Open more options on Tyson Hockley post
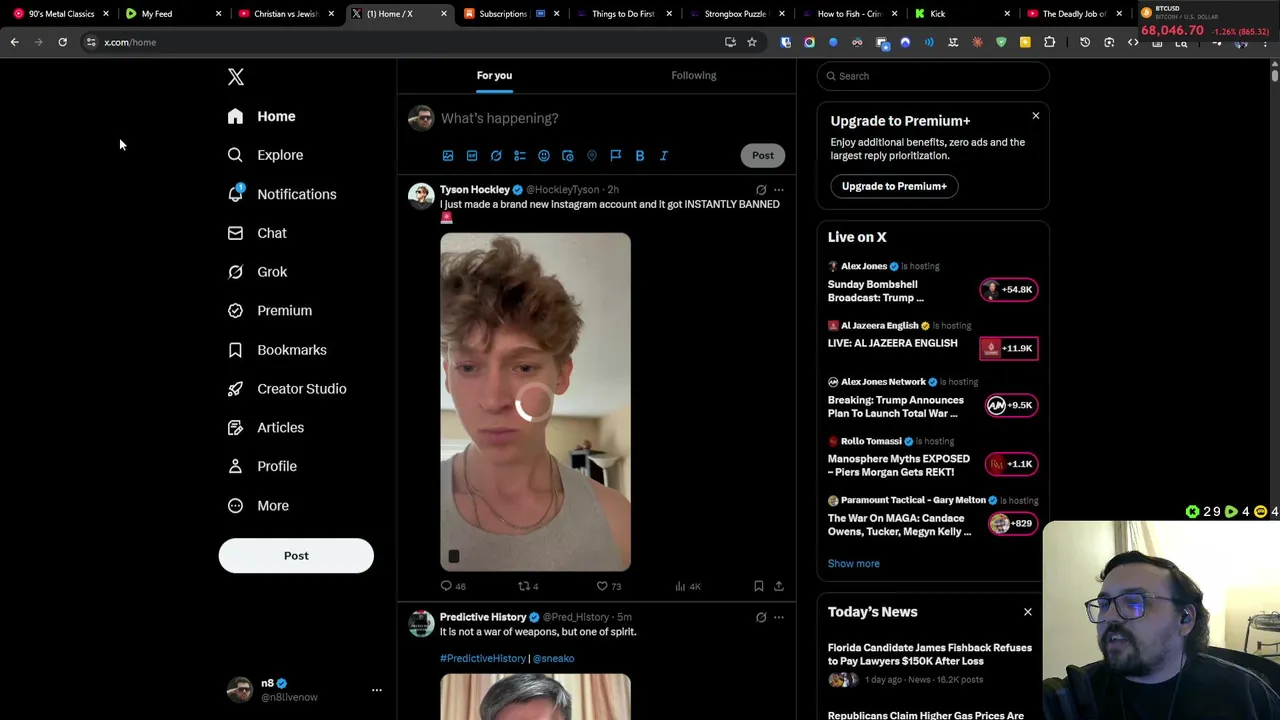 (779, 189)
